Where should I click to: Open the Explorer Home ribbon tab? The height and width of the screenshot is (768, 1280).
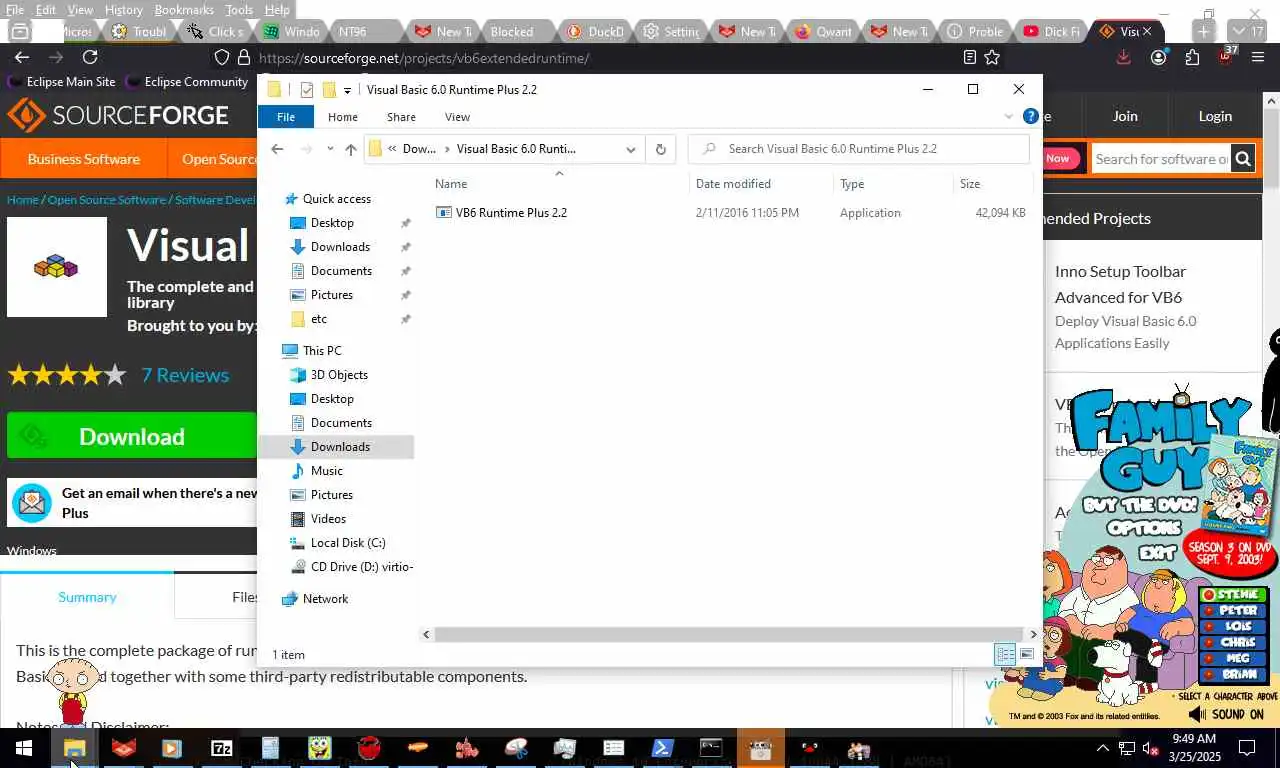(343, 117)
